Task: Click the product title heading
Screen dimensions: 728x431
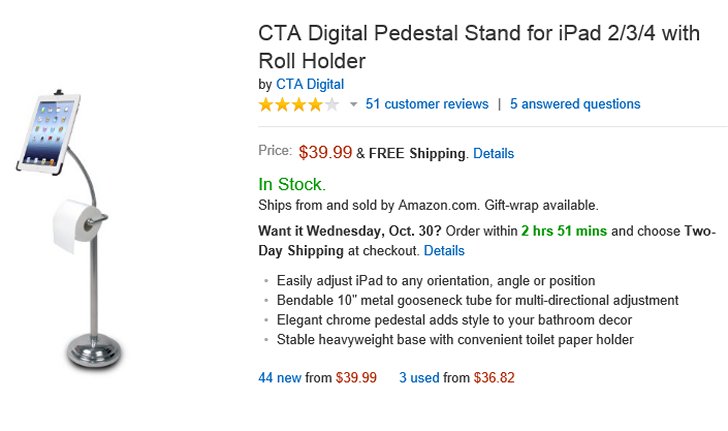Action: pos(479,47)
